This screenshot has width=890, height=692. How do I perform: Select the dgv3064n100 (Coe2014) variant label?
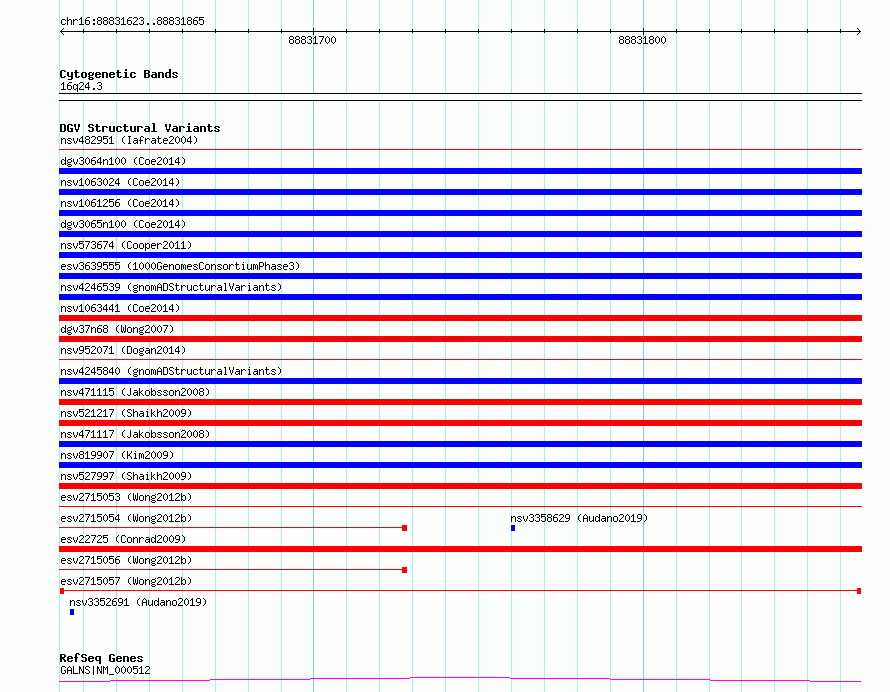(123, 161)
